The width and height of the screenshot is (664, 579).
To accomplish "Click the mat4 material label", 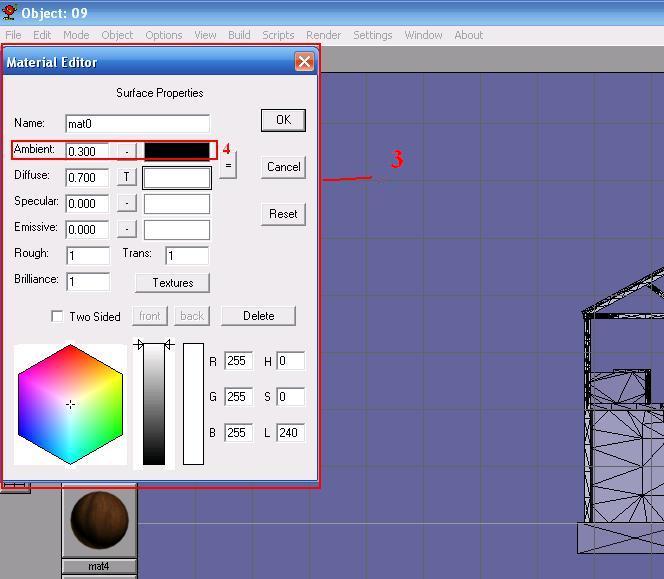I will [99, 566].
